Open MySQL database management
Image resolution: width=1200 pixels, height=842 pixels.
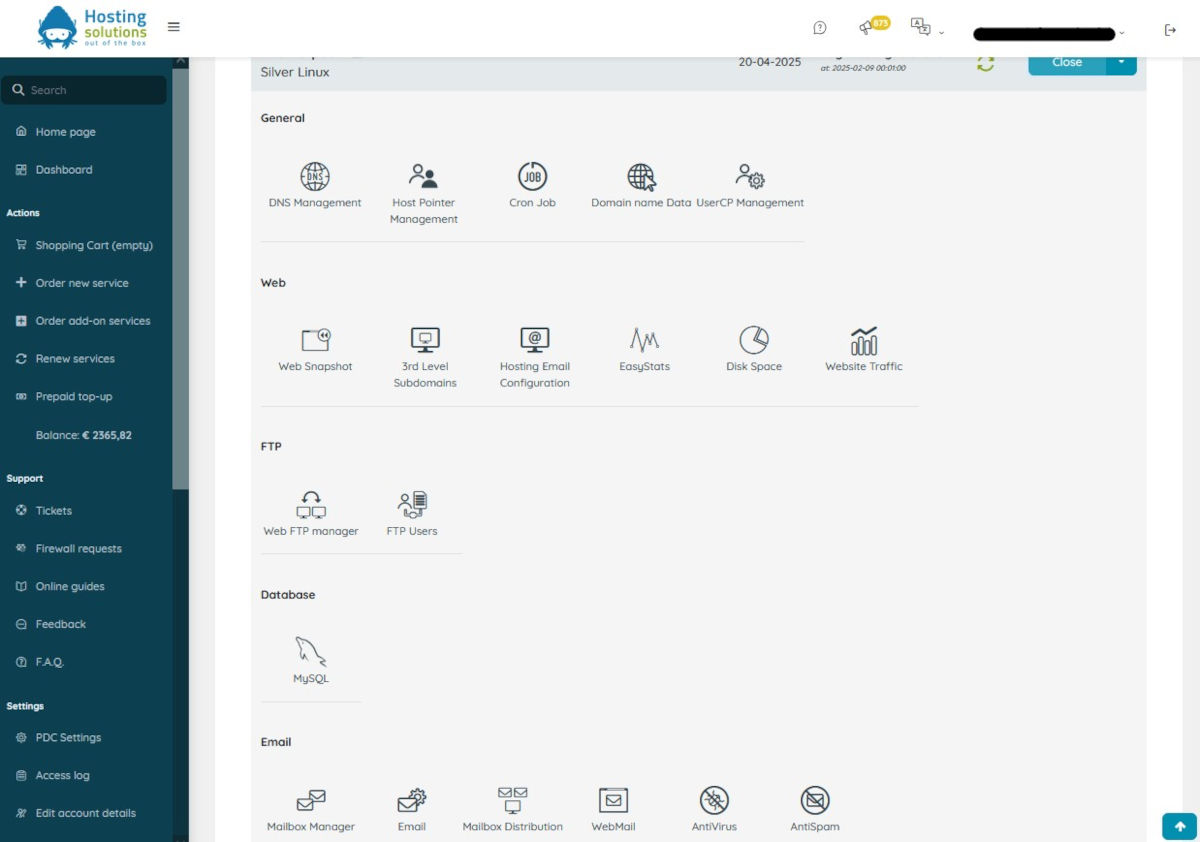[x=310, y=654]
